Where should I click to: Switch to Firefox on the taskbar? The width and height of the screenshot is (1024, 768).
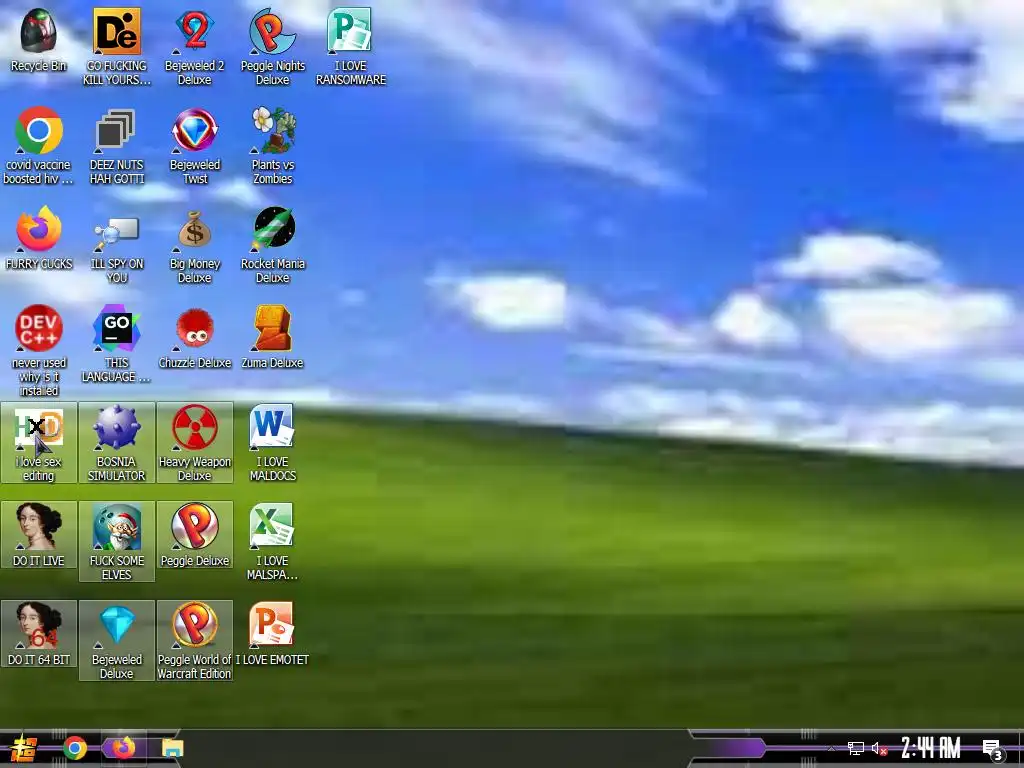pyautogui.click(x=123, y=748)
